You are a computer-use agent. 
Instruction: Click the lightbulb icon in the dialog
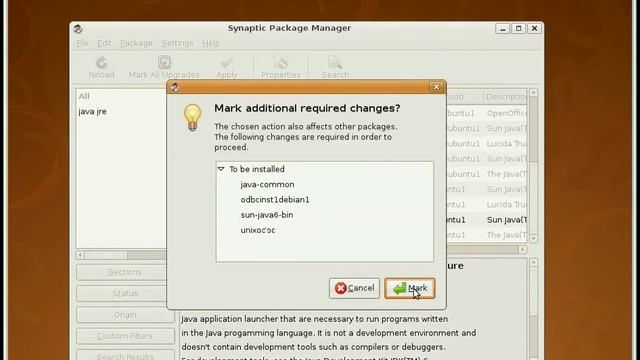pos(192,118)
